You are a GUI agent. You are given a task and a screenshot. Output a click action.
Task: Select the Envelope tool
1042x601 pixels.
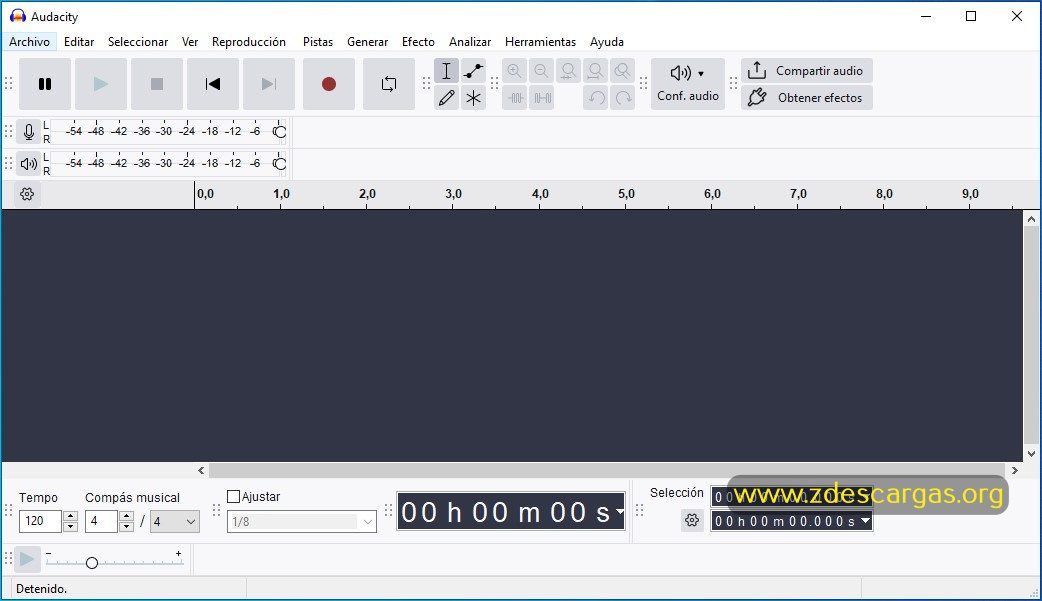pyautogui.click(x=473, y=70)
